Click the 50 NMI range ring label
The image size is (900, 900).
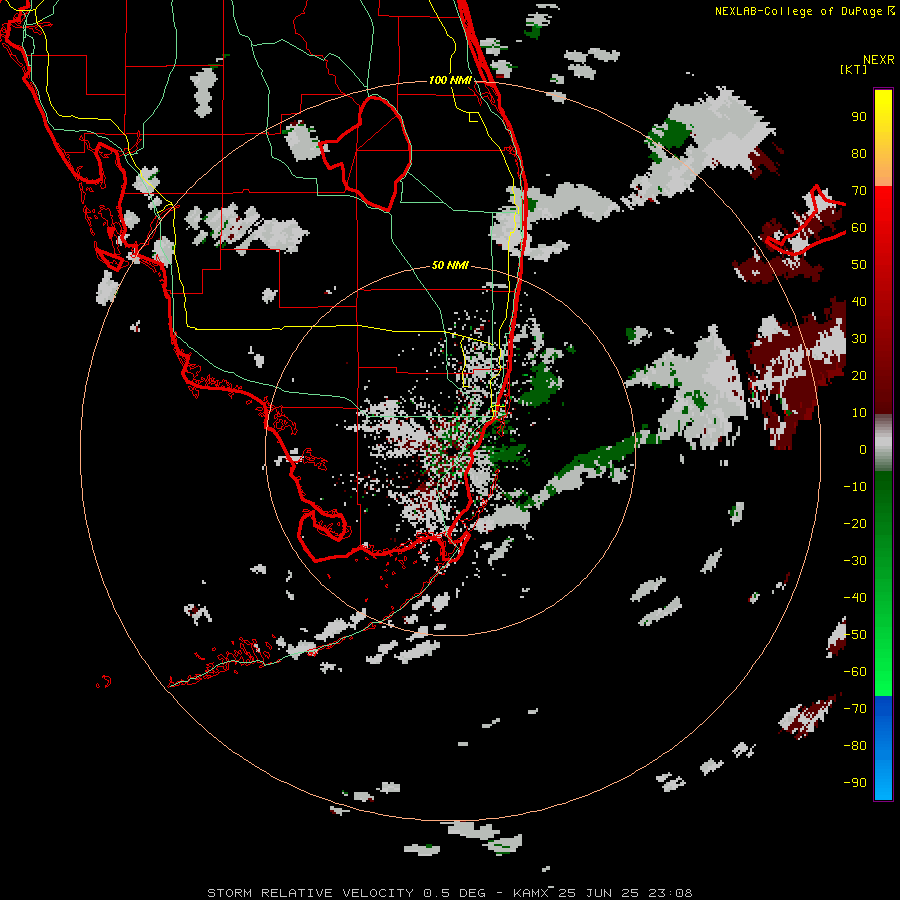tap(449, 265)
